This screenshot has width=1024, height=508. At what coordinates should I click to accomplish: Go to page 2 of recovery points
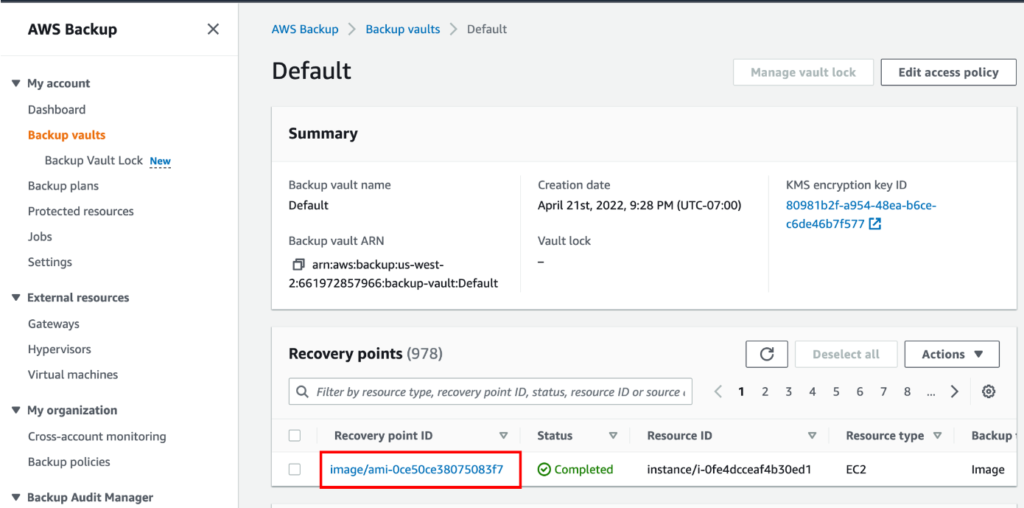tap(765, 392)
